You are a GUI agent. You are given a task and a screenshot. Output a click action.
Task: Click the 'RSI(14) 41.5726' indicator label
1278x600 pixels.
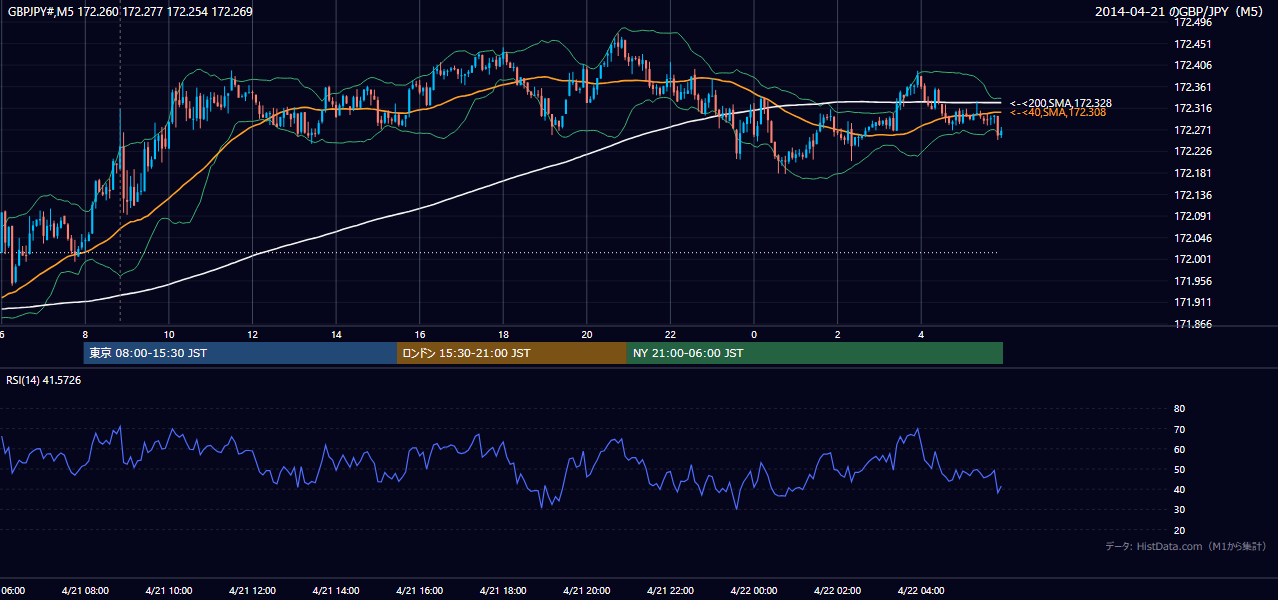pos(44,380)
